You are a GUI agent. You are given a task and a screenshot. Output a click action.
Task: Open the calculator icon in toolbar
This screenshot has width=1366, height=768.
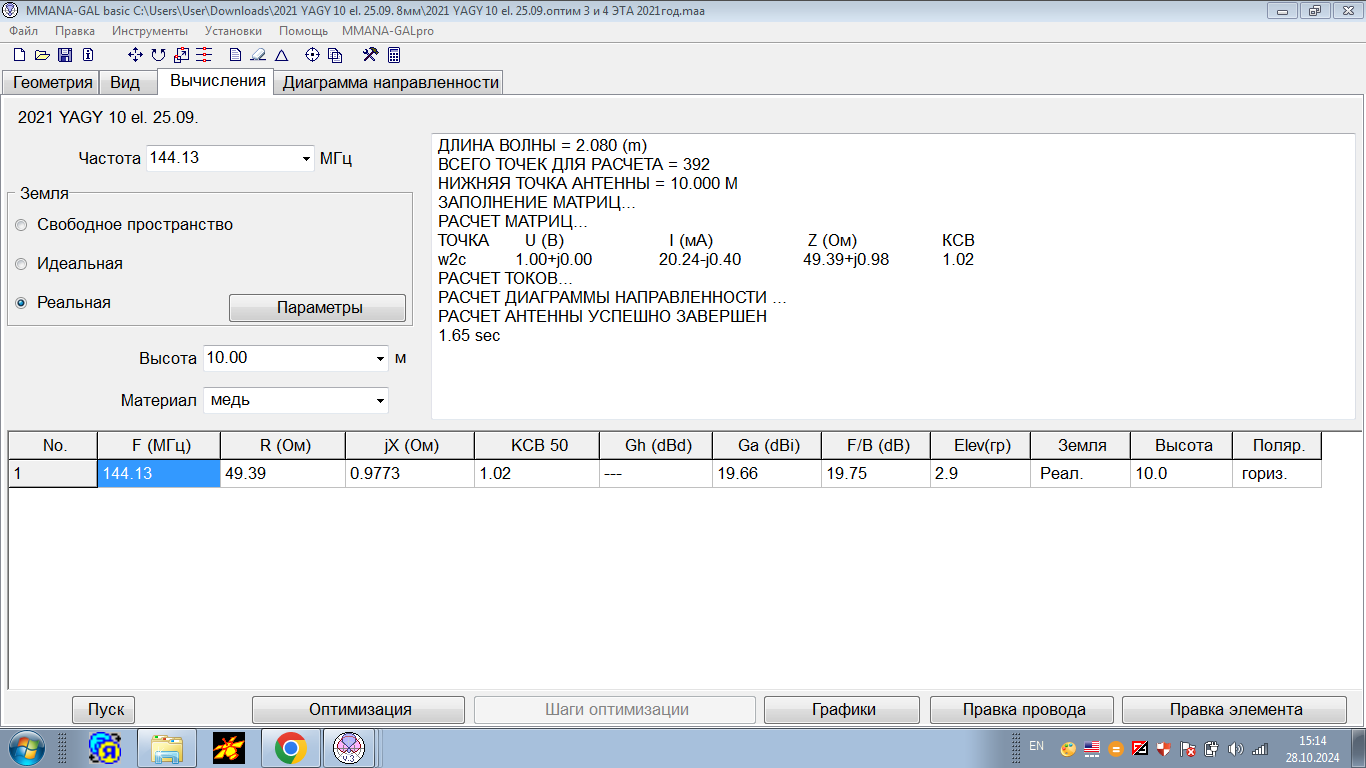(394, 55)
